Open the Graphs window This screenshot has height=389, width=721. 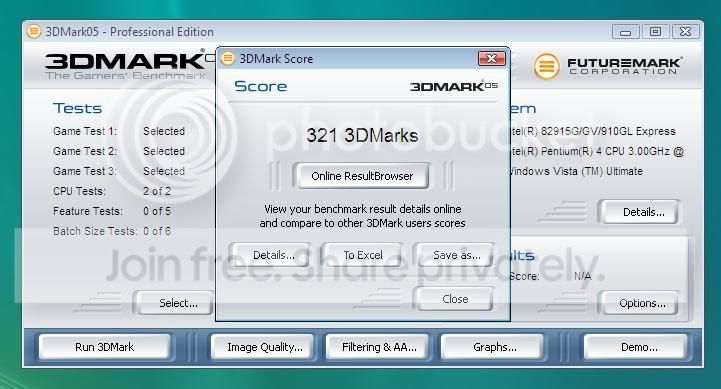pos(492,347)
